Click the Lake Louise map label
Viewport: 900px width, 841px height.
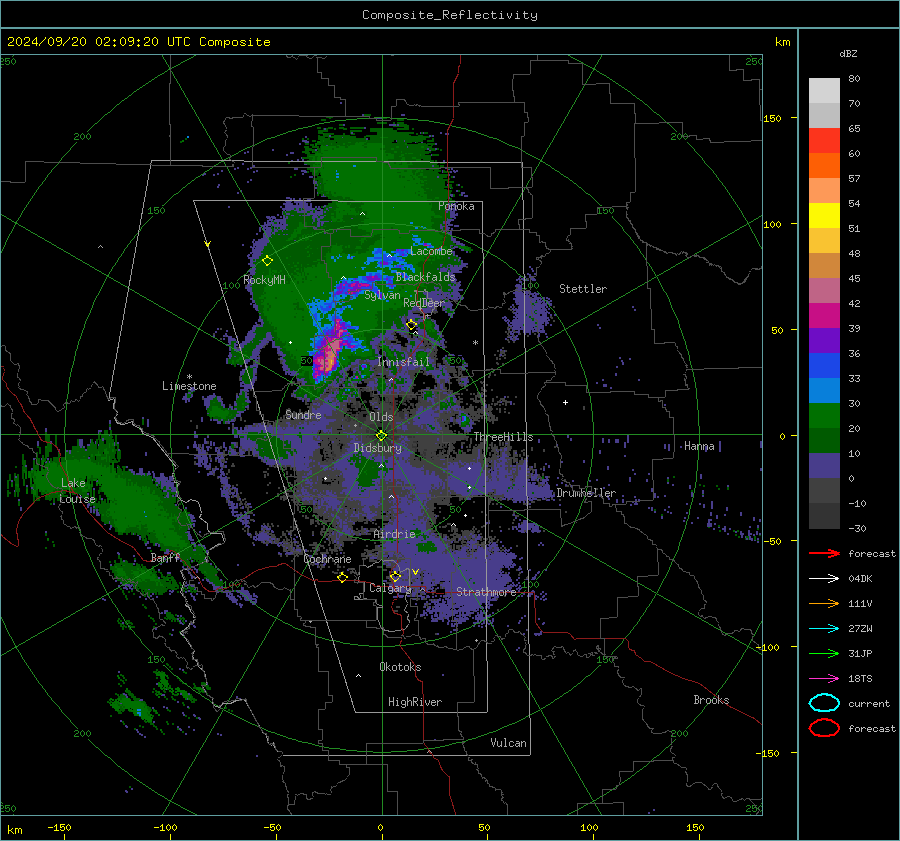pos(77,491)
